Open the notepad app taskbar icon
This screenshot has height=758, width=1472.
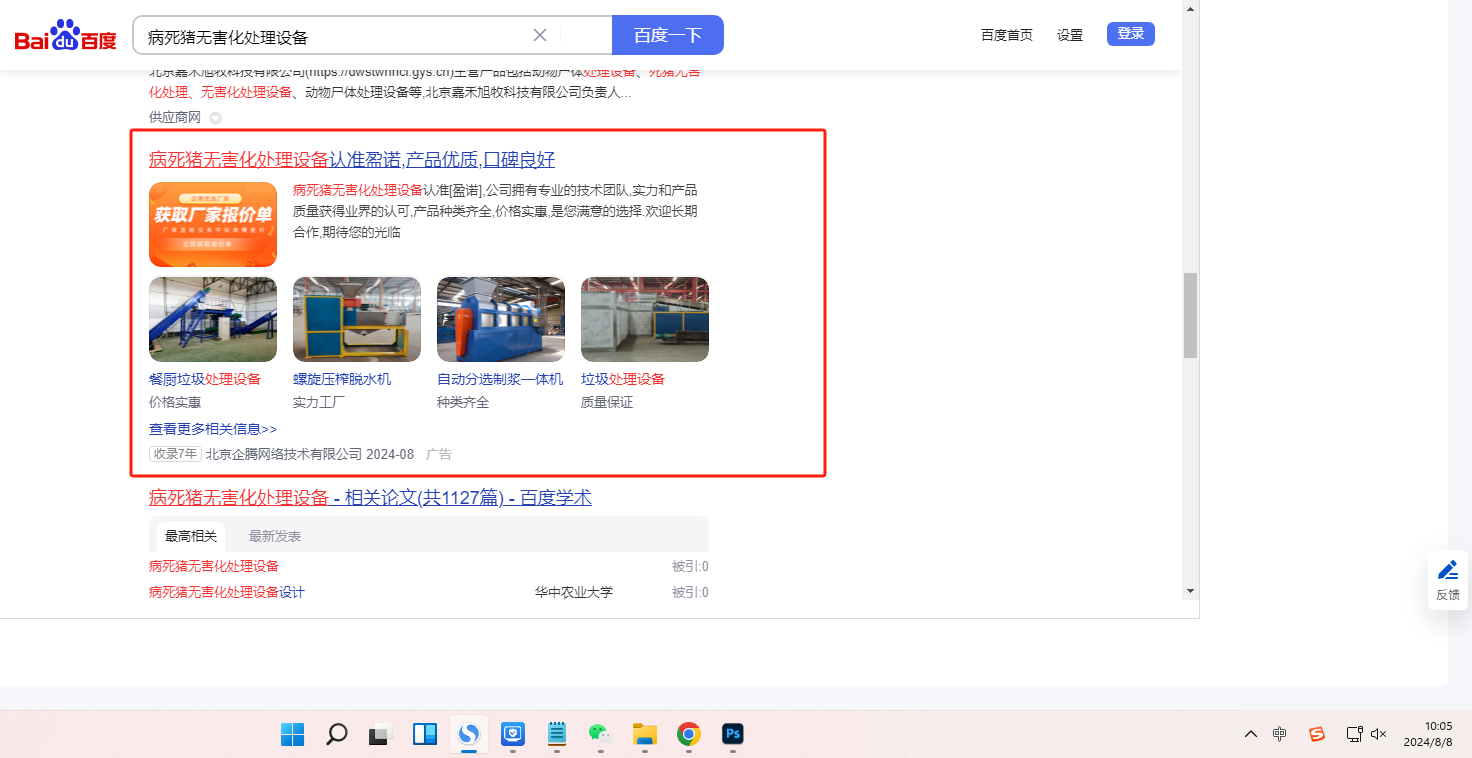pos(557,735)
